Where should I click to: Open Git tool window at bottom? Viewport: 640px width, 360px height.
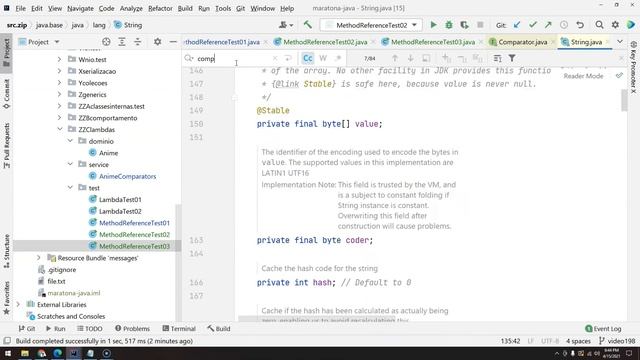[x=27, y=328]
